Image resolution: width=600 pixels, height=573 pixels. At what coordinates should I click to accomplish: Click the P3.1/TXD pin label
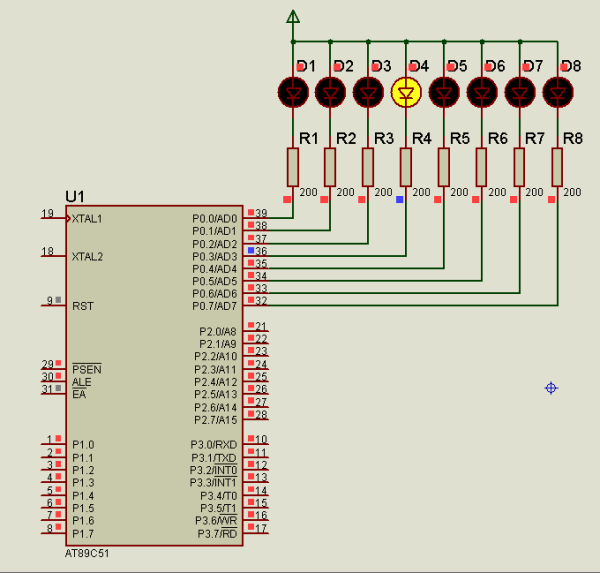pos(214,458)
